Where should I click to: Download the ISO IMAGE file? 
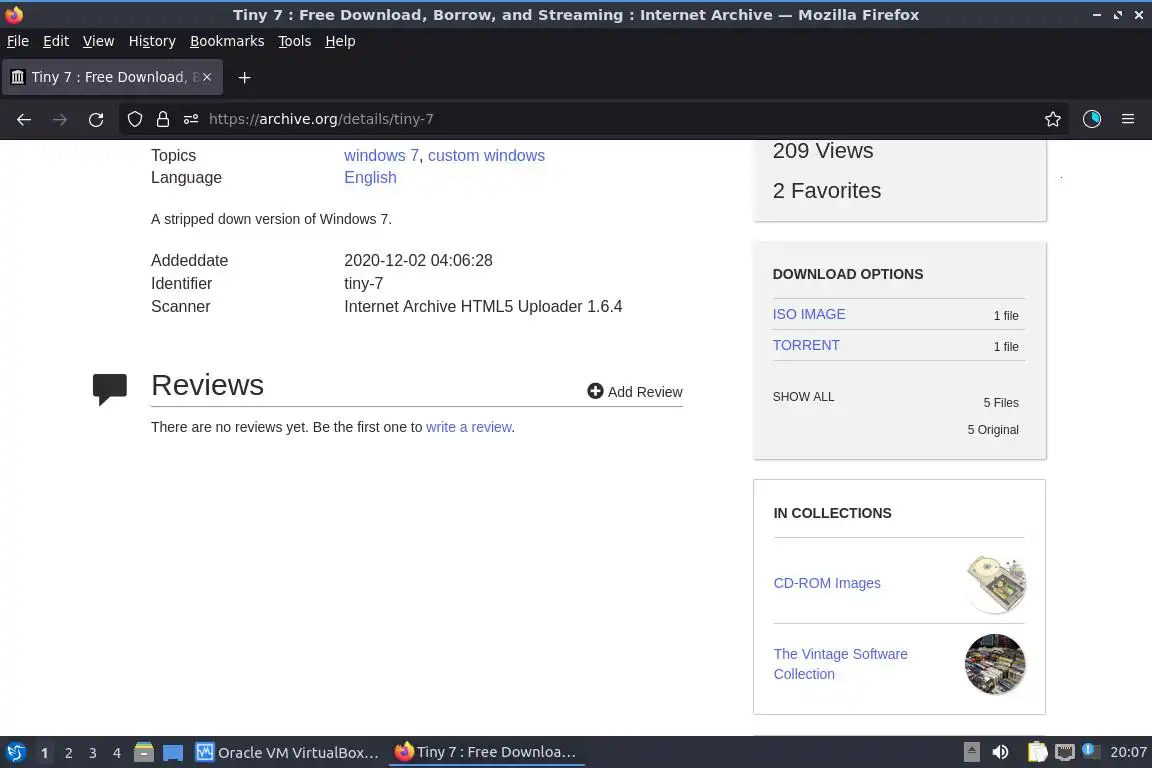tap(809, 314)
